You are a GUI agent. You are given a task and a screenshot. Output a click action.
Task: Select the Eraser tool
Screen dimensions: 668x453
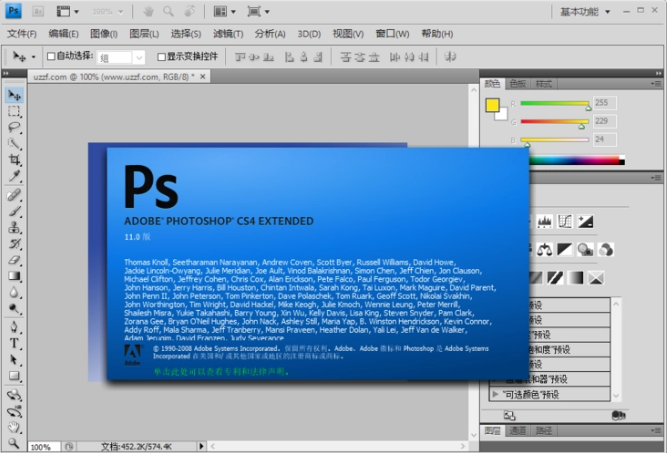(14, 260)
